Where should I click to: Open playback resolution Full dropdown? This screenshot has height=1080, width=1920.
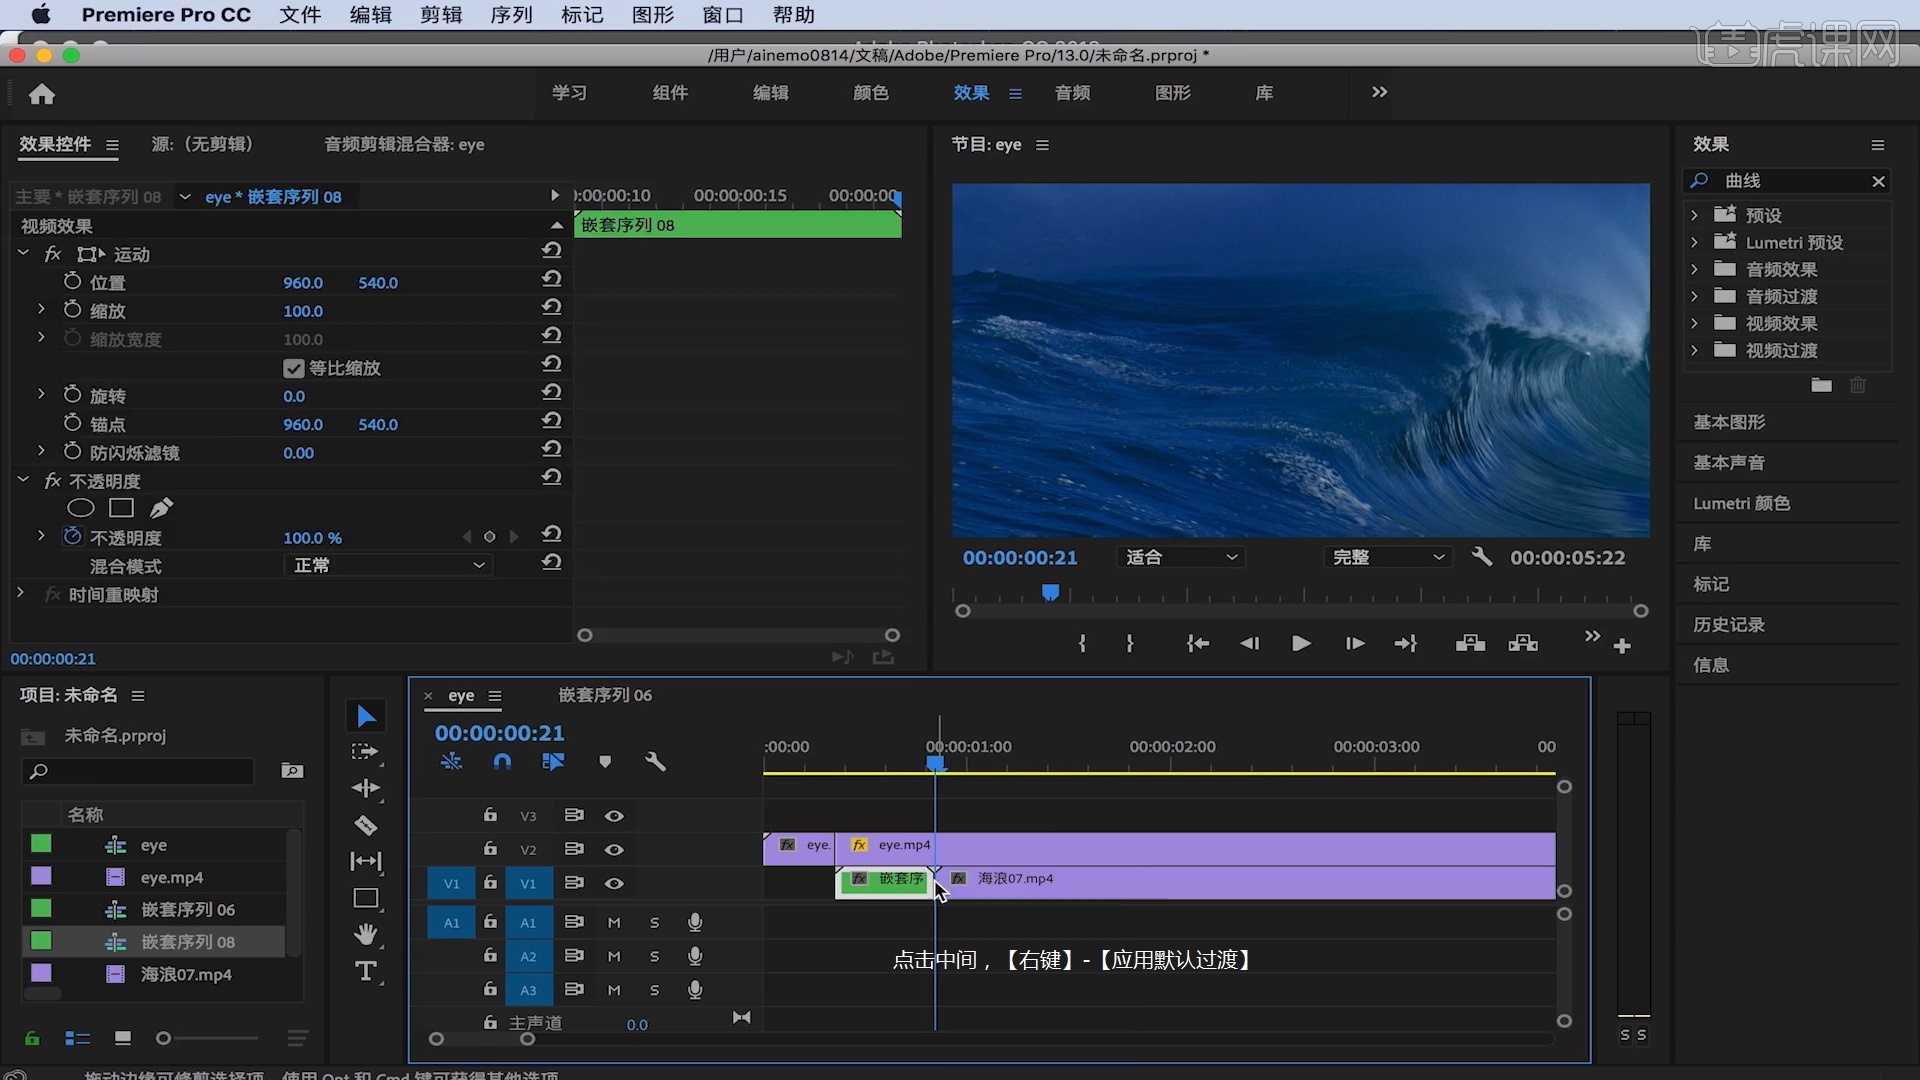click(x=1388, y=557)
